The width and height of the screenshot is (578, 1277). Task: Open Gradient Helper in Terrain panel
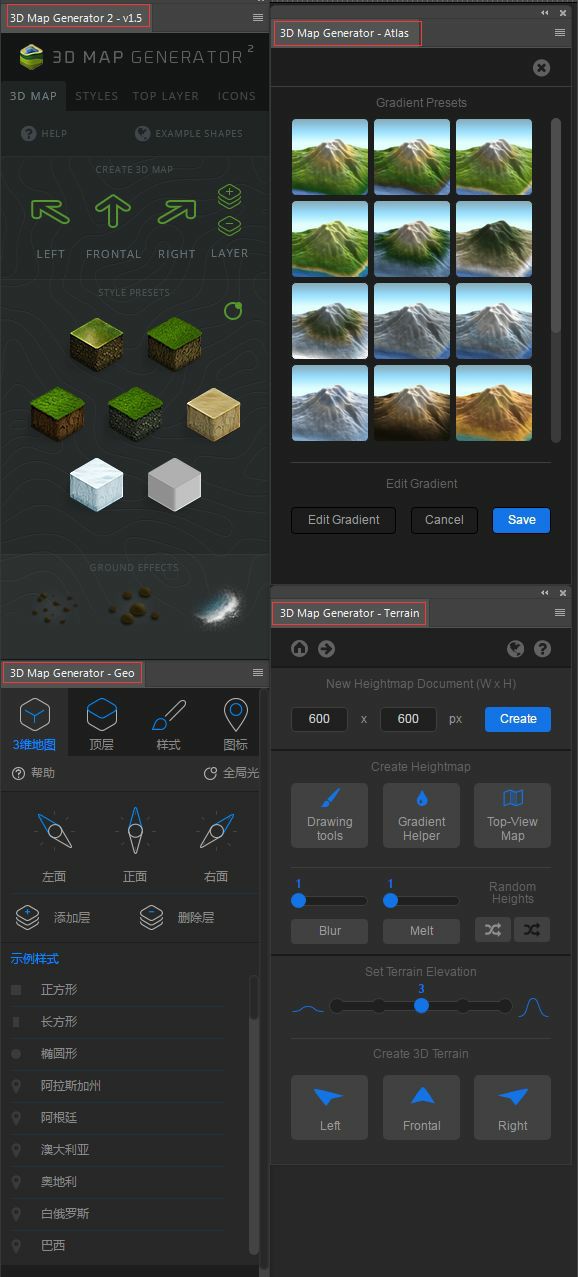click(421, 815)
